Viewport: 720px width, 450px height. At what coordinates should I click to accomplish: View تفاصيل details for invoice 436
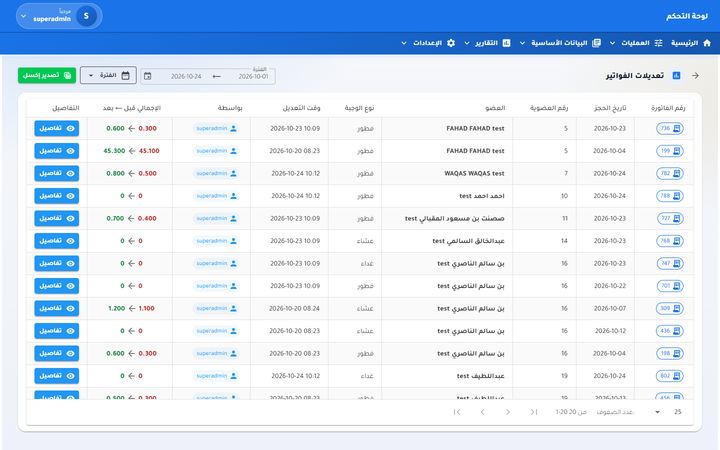[56, 331]
